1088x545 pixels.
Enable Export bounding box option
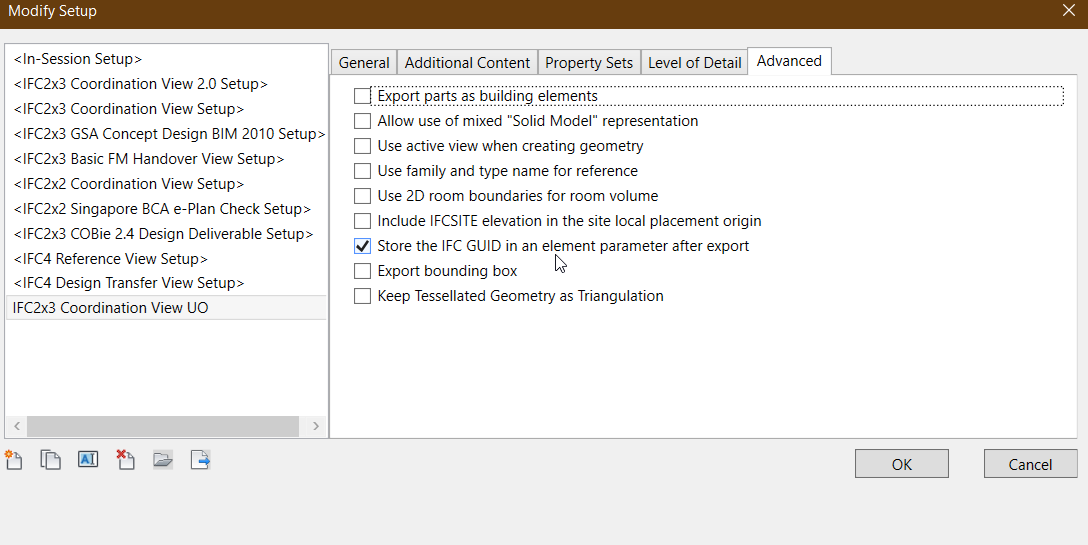[362, 271]
